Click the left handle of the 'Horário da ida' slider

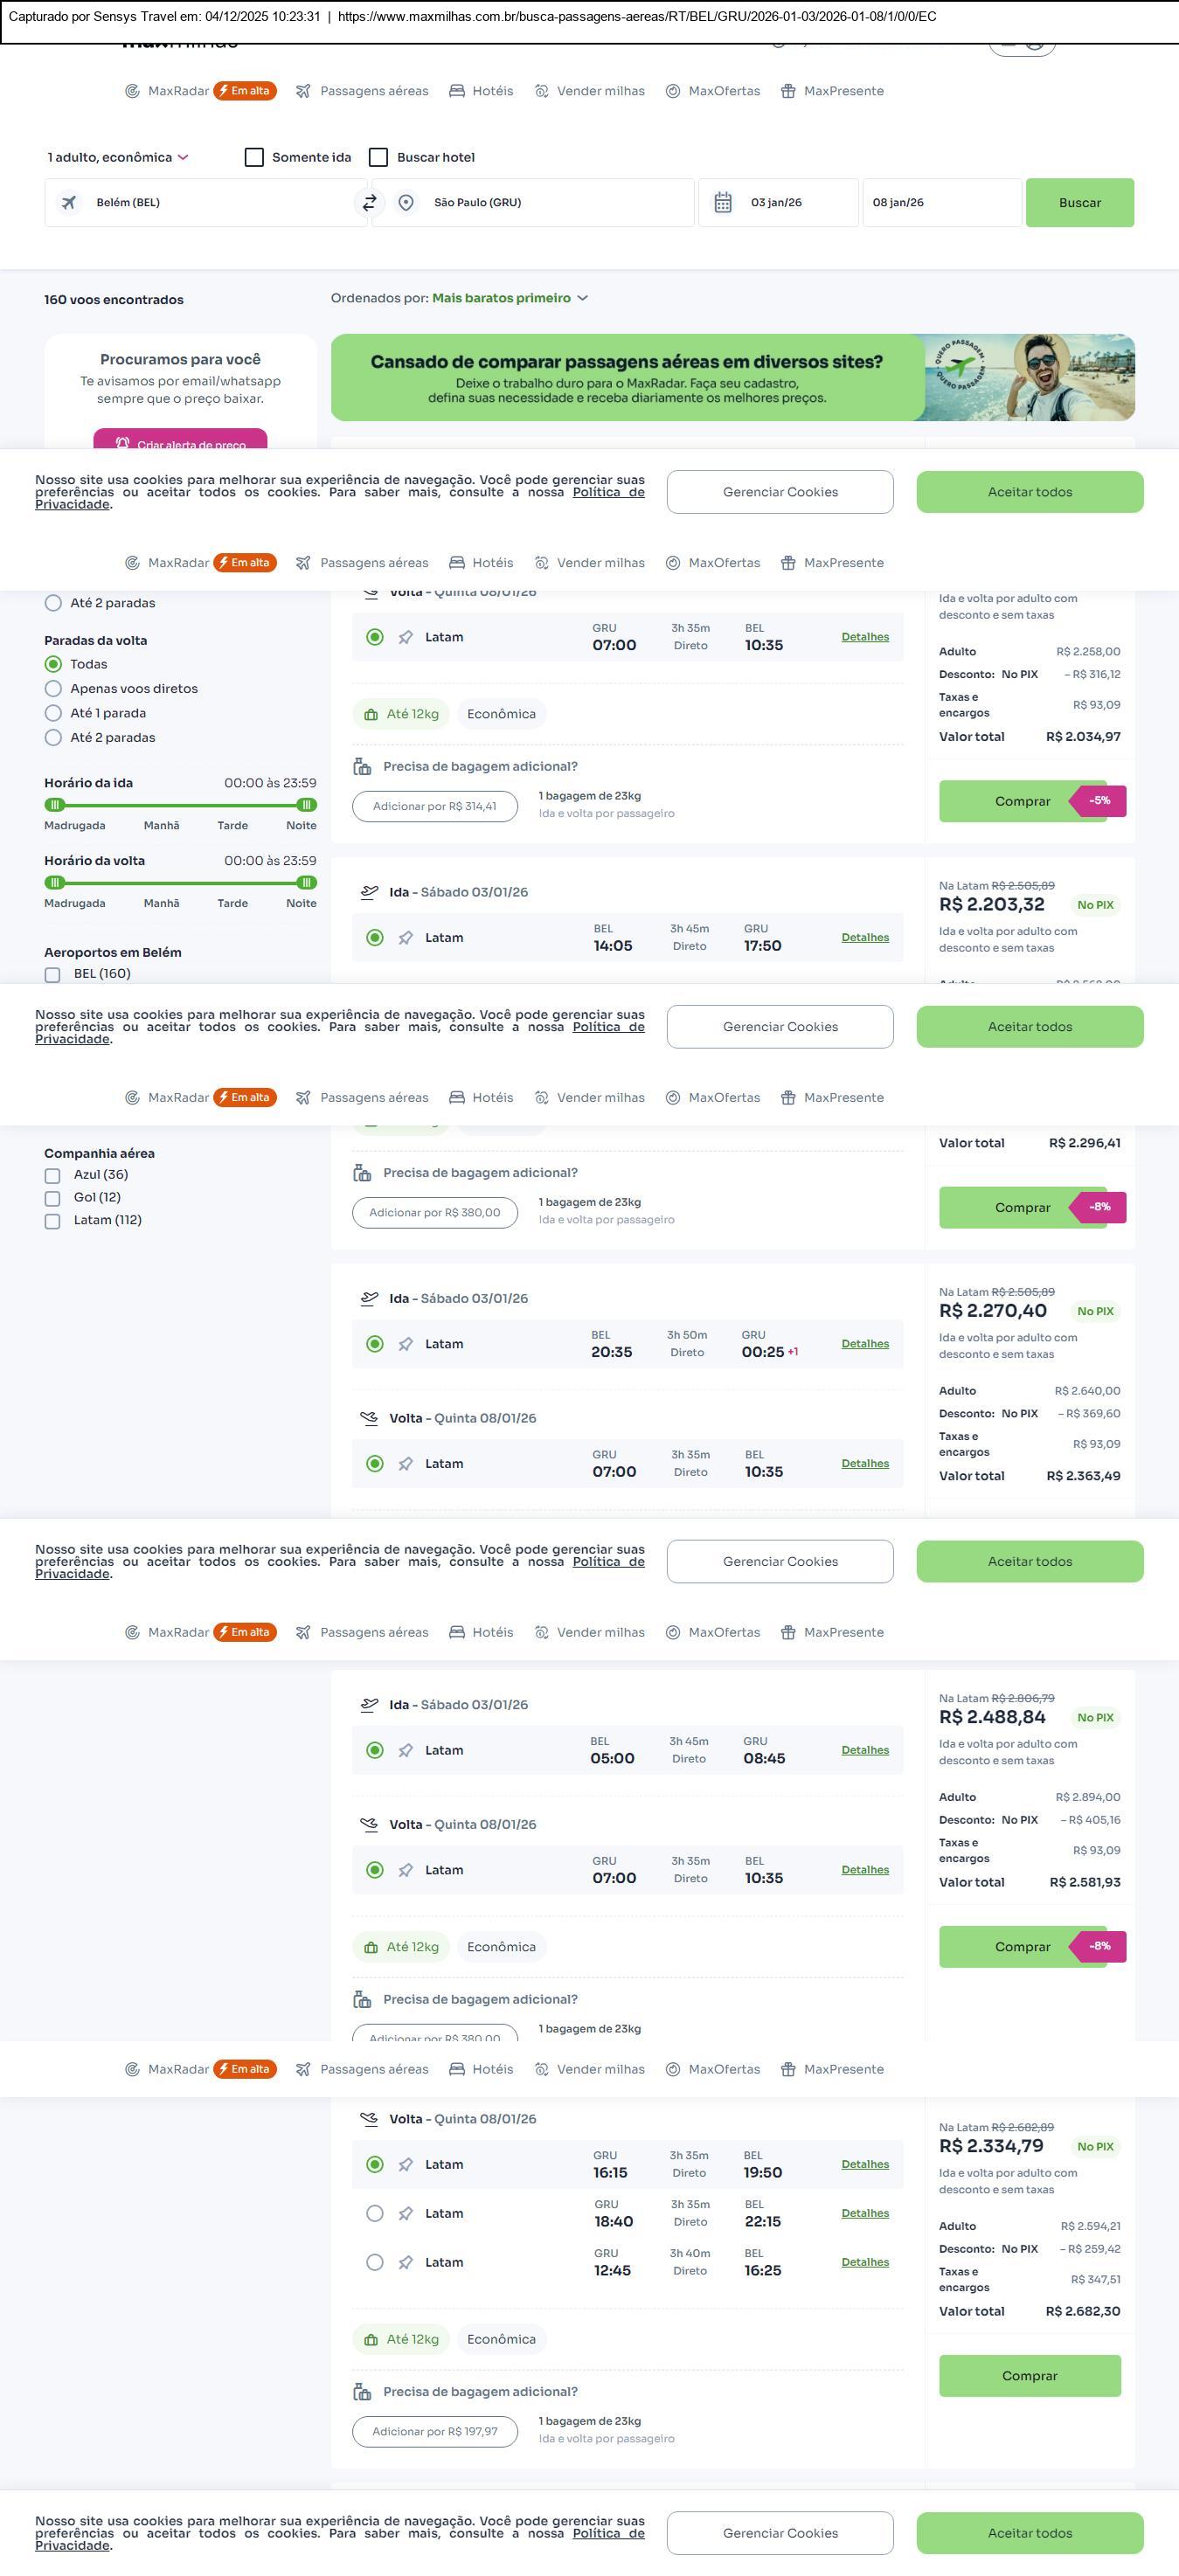point(55,805)
